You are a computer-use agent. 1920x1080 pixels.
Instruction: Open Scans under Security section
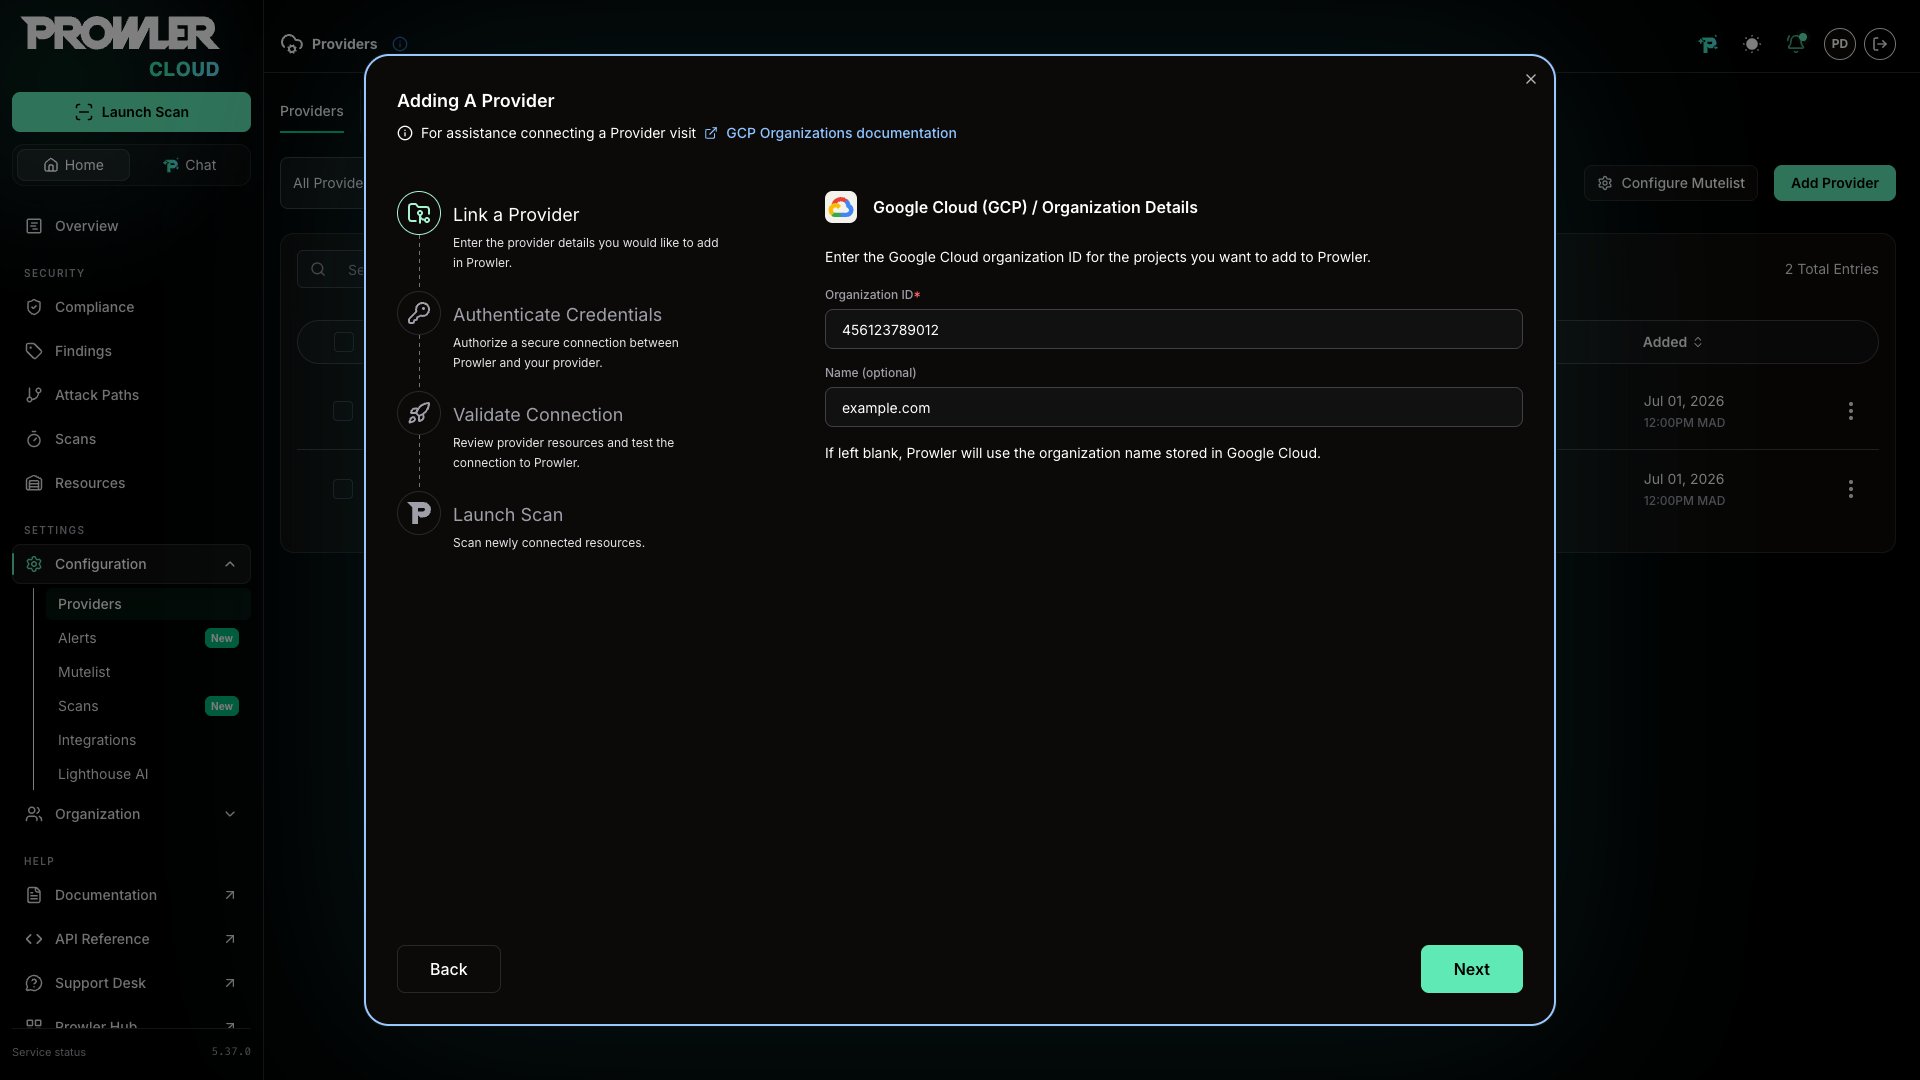(131, 439)
